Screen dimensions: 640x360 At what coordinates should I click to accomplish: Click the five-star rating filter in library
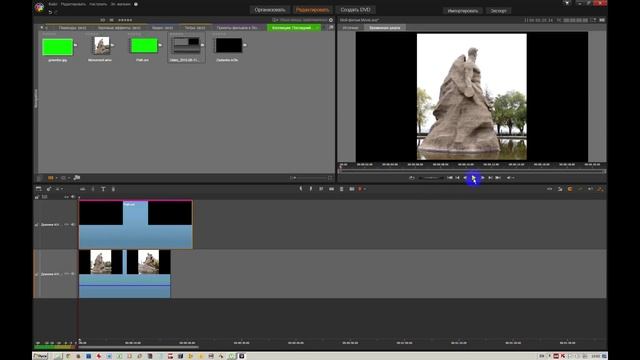pos(125,20)
